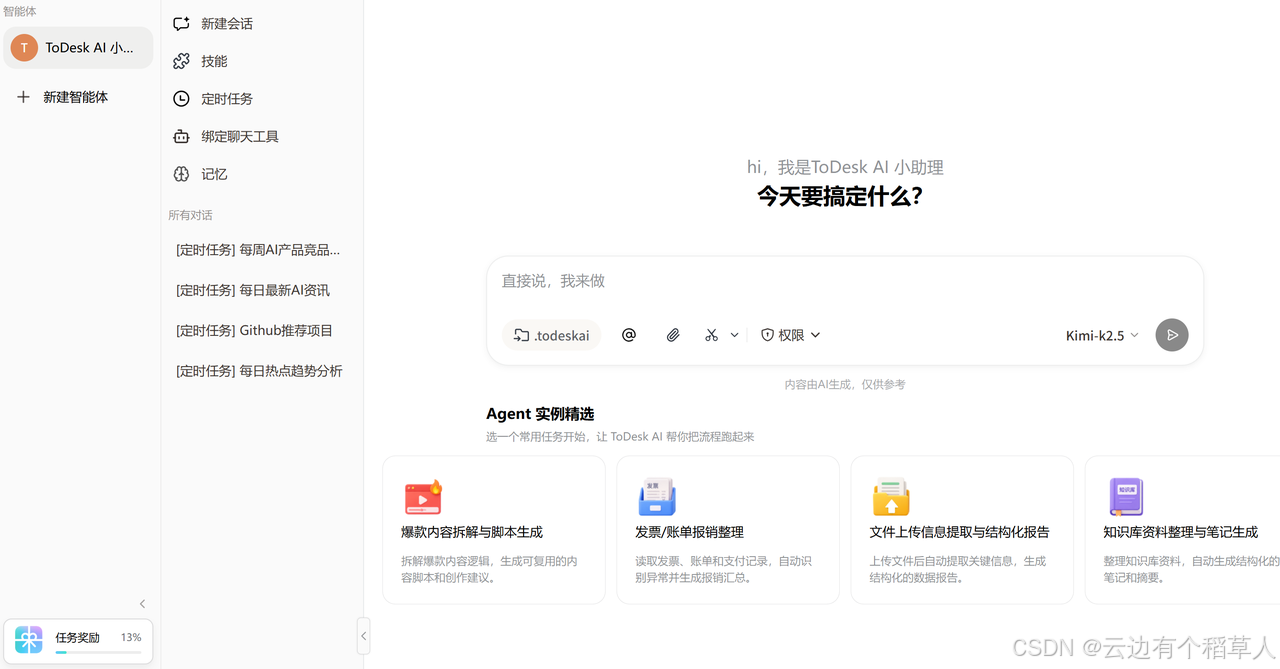Click the folder icon in .todeskai chip
Image resolution: width=1280 pixels, height=669 pixels.
point(521,335)
